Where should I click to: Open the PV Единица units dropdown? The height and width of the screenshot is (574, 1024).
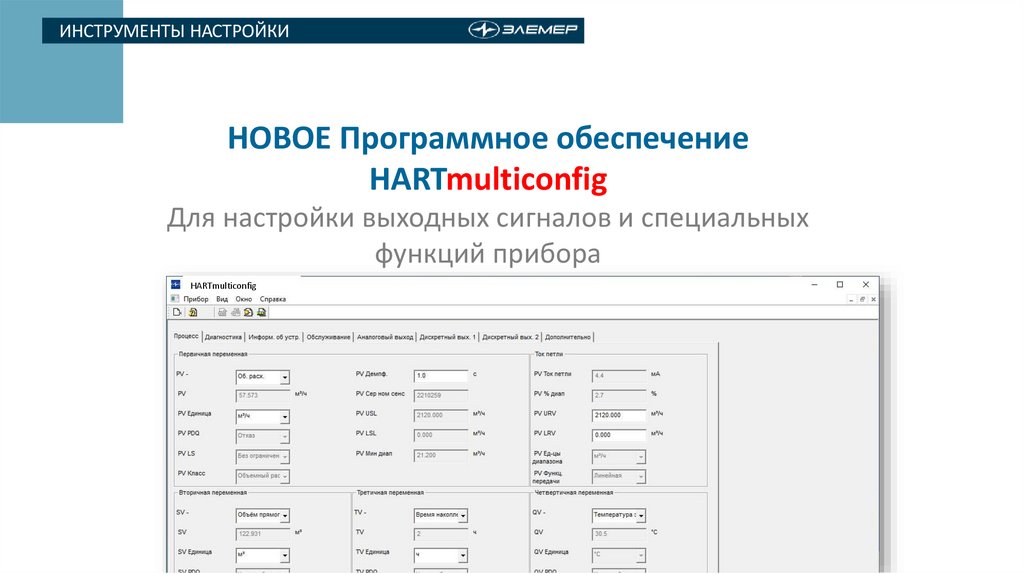pos(263,416)
